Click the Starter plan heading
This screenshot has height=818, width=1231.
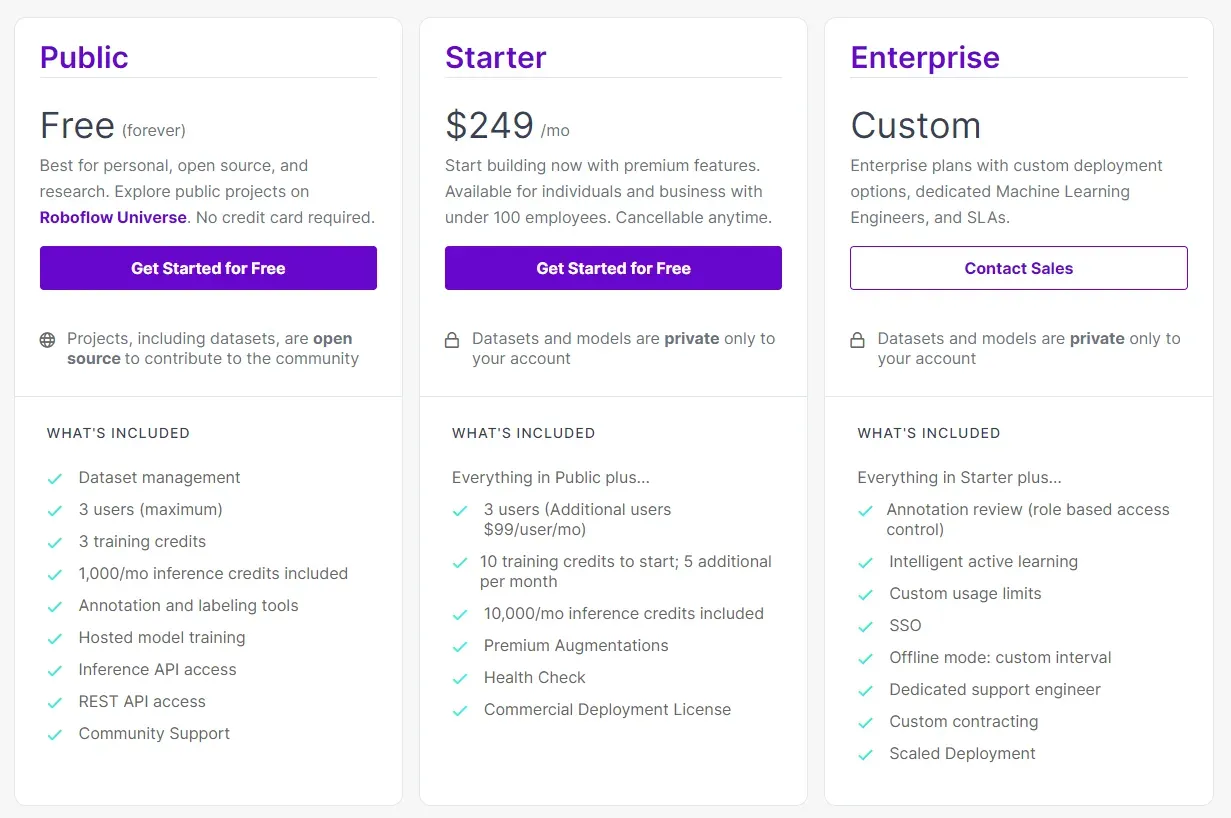[495, 57]
